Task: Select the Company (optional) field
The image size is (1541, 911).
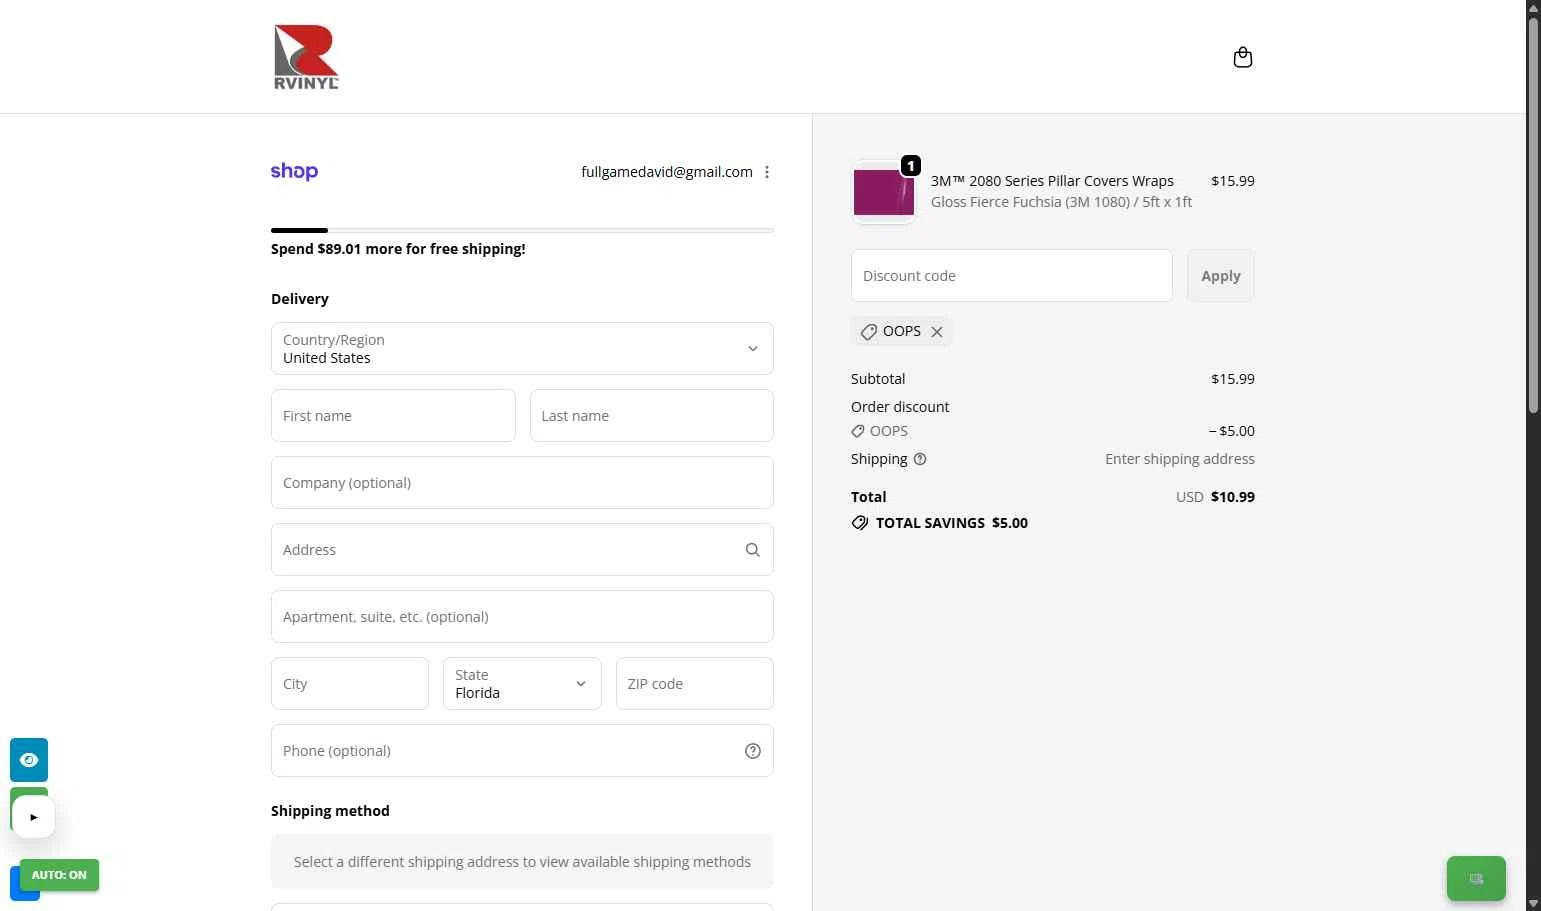Action: (x=522, y=483)
